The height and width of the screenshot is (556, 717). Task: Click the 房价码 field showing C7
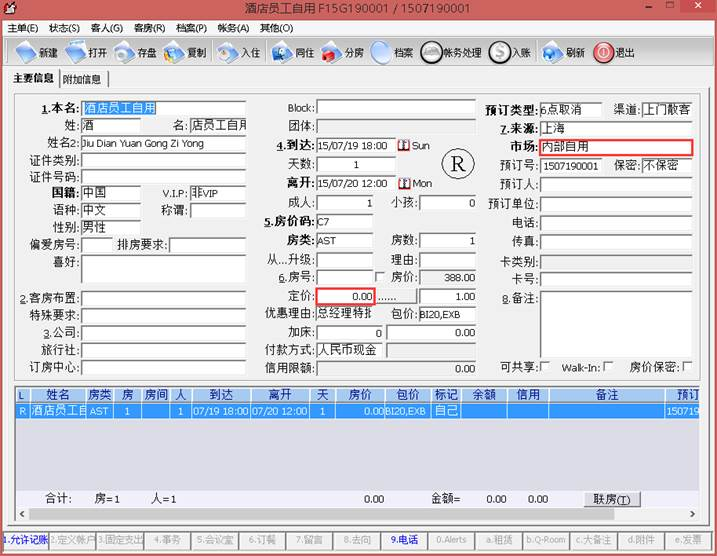(x=344, y=222)
